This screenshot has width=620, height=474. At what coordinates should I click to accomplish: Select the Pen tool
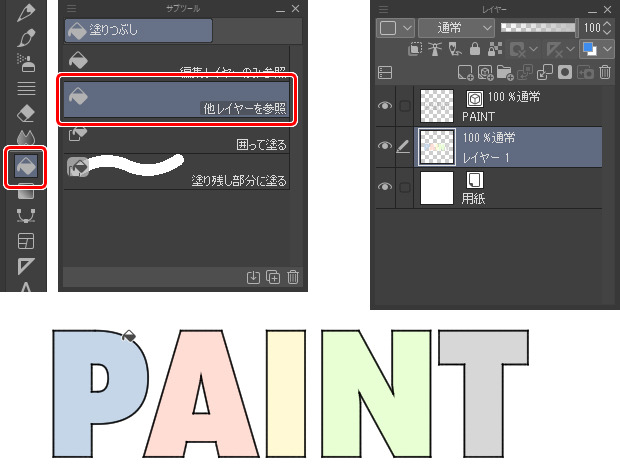26,13
